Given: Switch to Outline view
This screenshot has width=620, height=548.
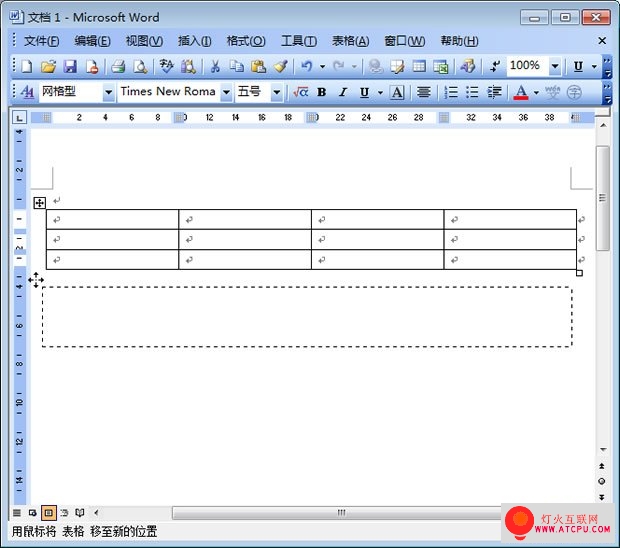Looking at the screenshot, I should 64,513.
